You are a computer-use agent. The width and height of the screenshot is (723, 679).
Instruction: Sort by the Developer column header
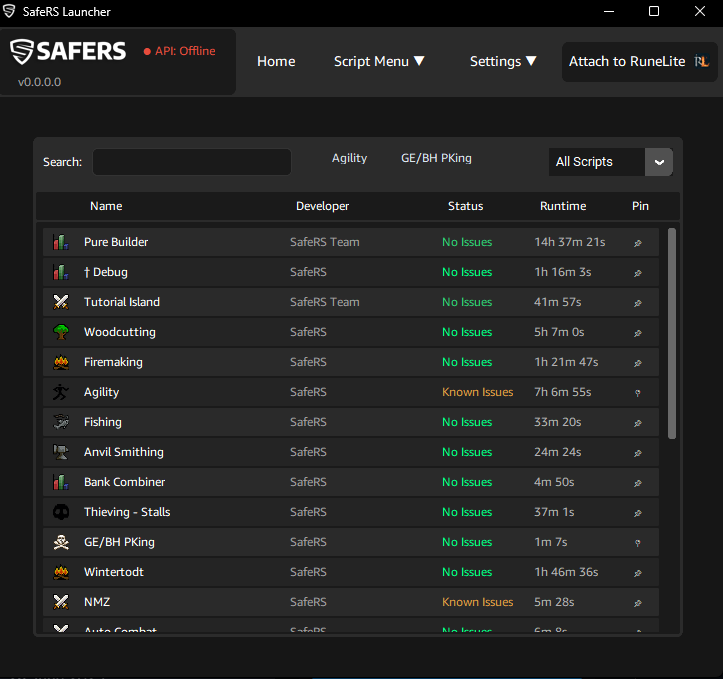322,206
